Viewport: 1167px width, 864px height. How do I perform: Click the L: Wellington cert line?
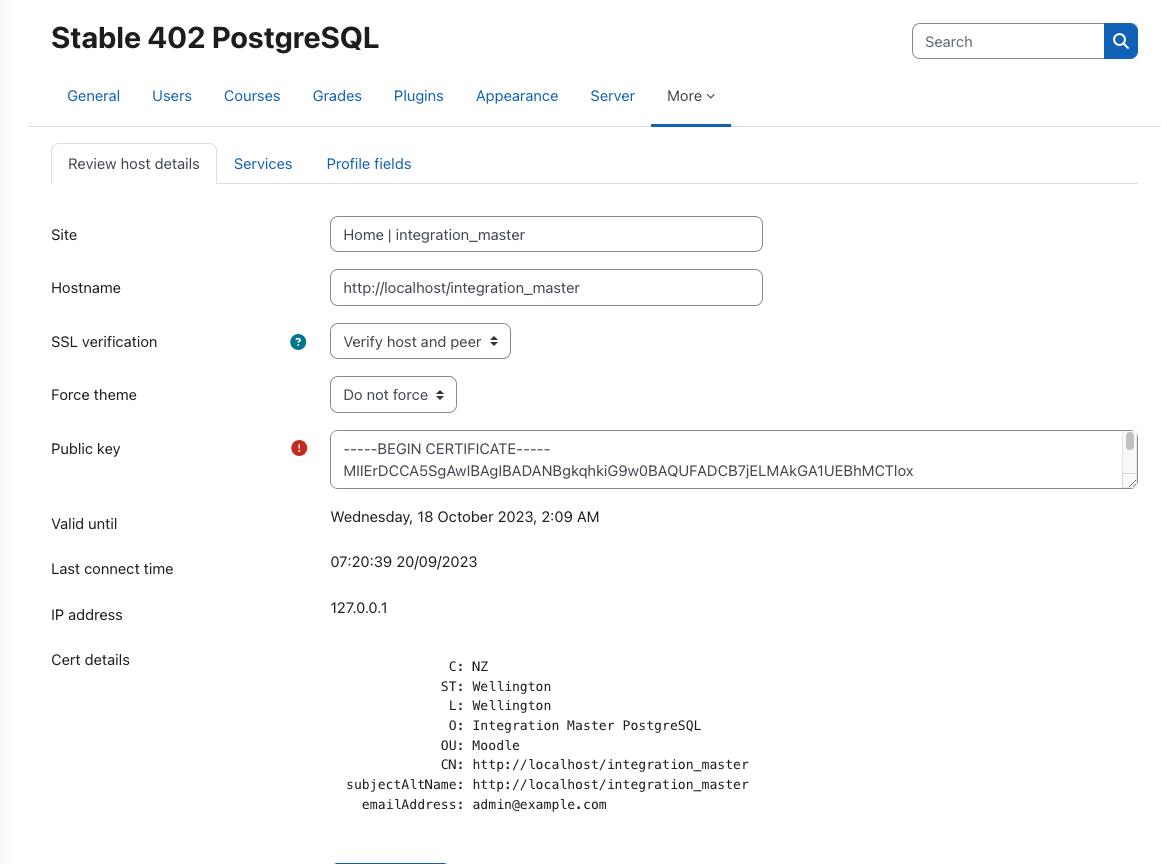pyautogui.click(x=499, y=705)
